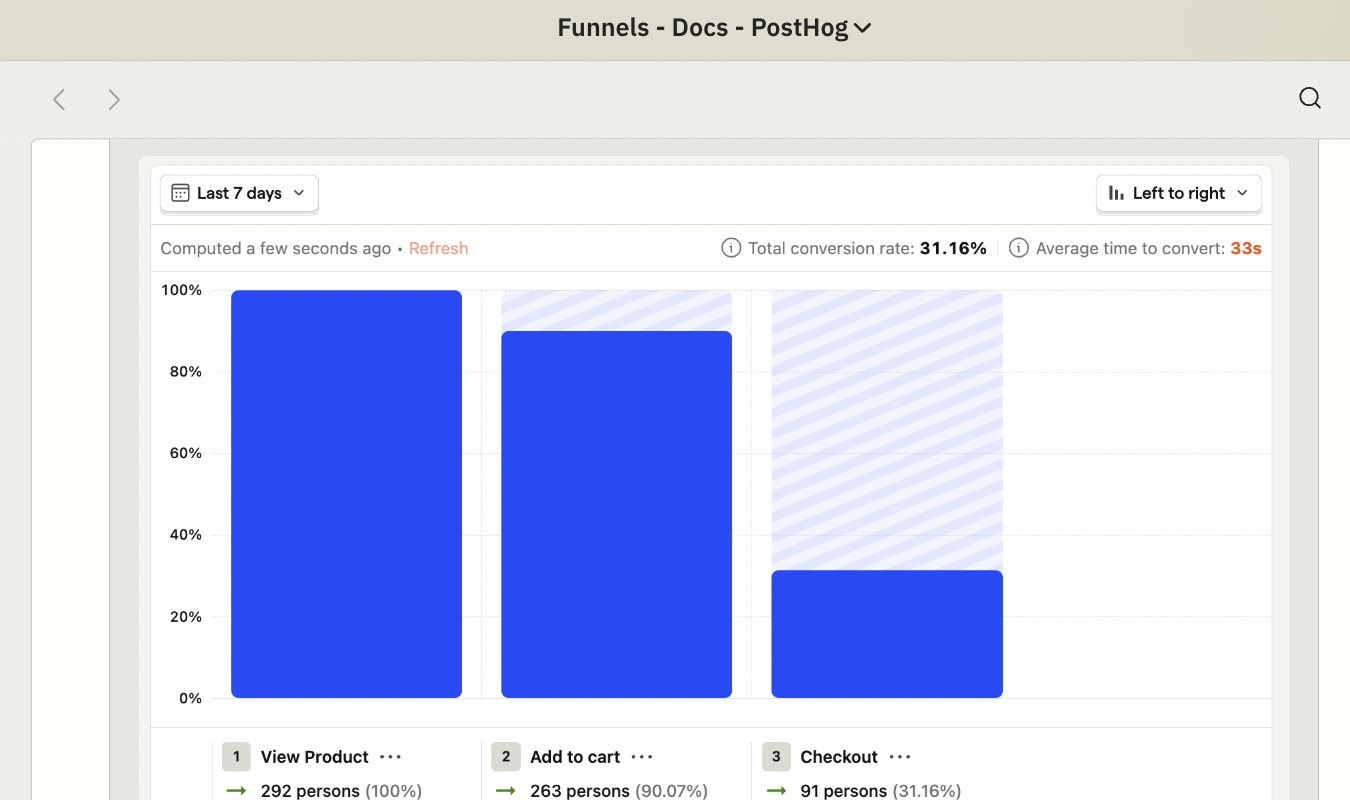Open the options menu for Checkout
Image resolution: width=1350 pixels, height=800 pixels.
(898, 757)
